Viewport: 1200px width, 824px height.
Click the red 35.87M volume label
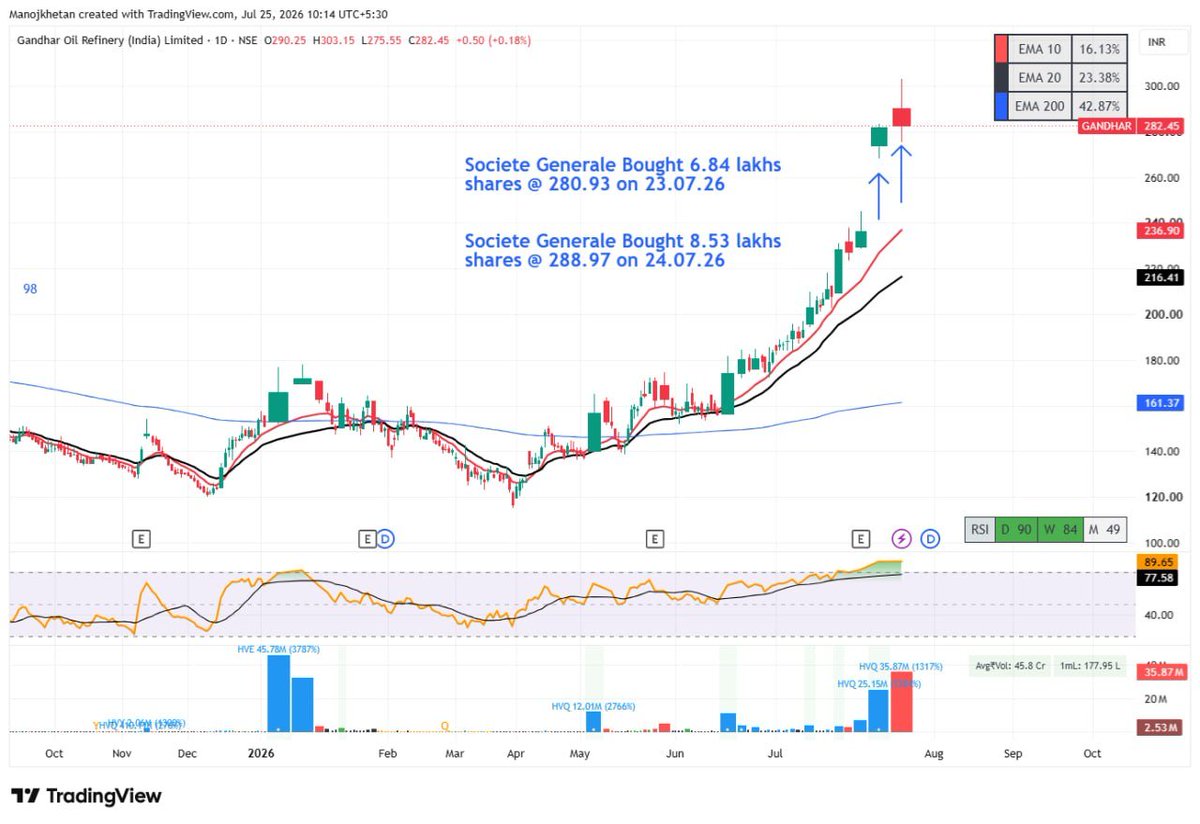tap(1161, 673)
